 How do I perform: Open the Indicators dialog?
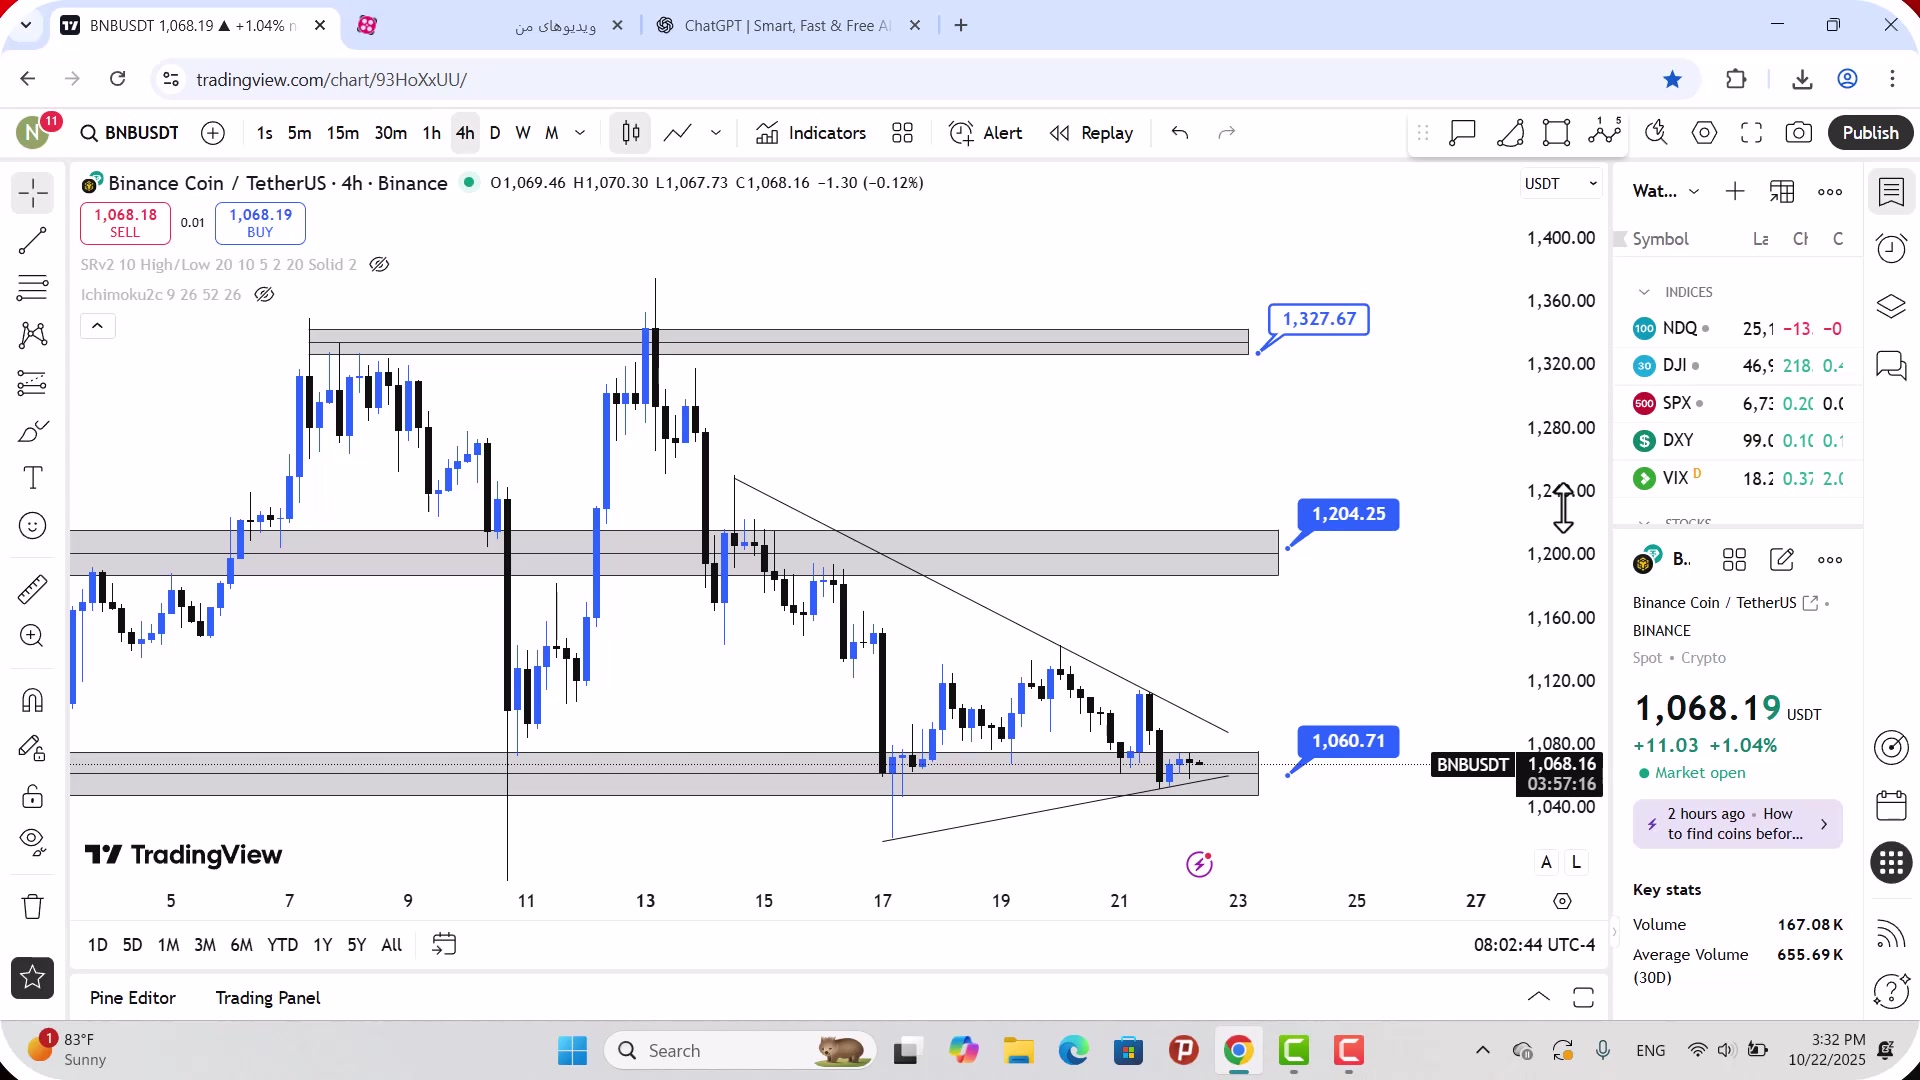coord(811,133)
